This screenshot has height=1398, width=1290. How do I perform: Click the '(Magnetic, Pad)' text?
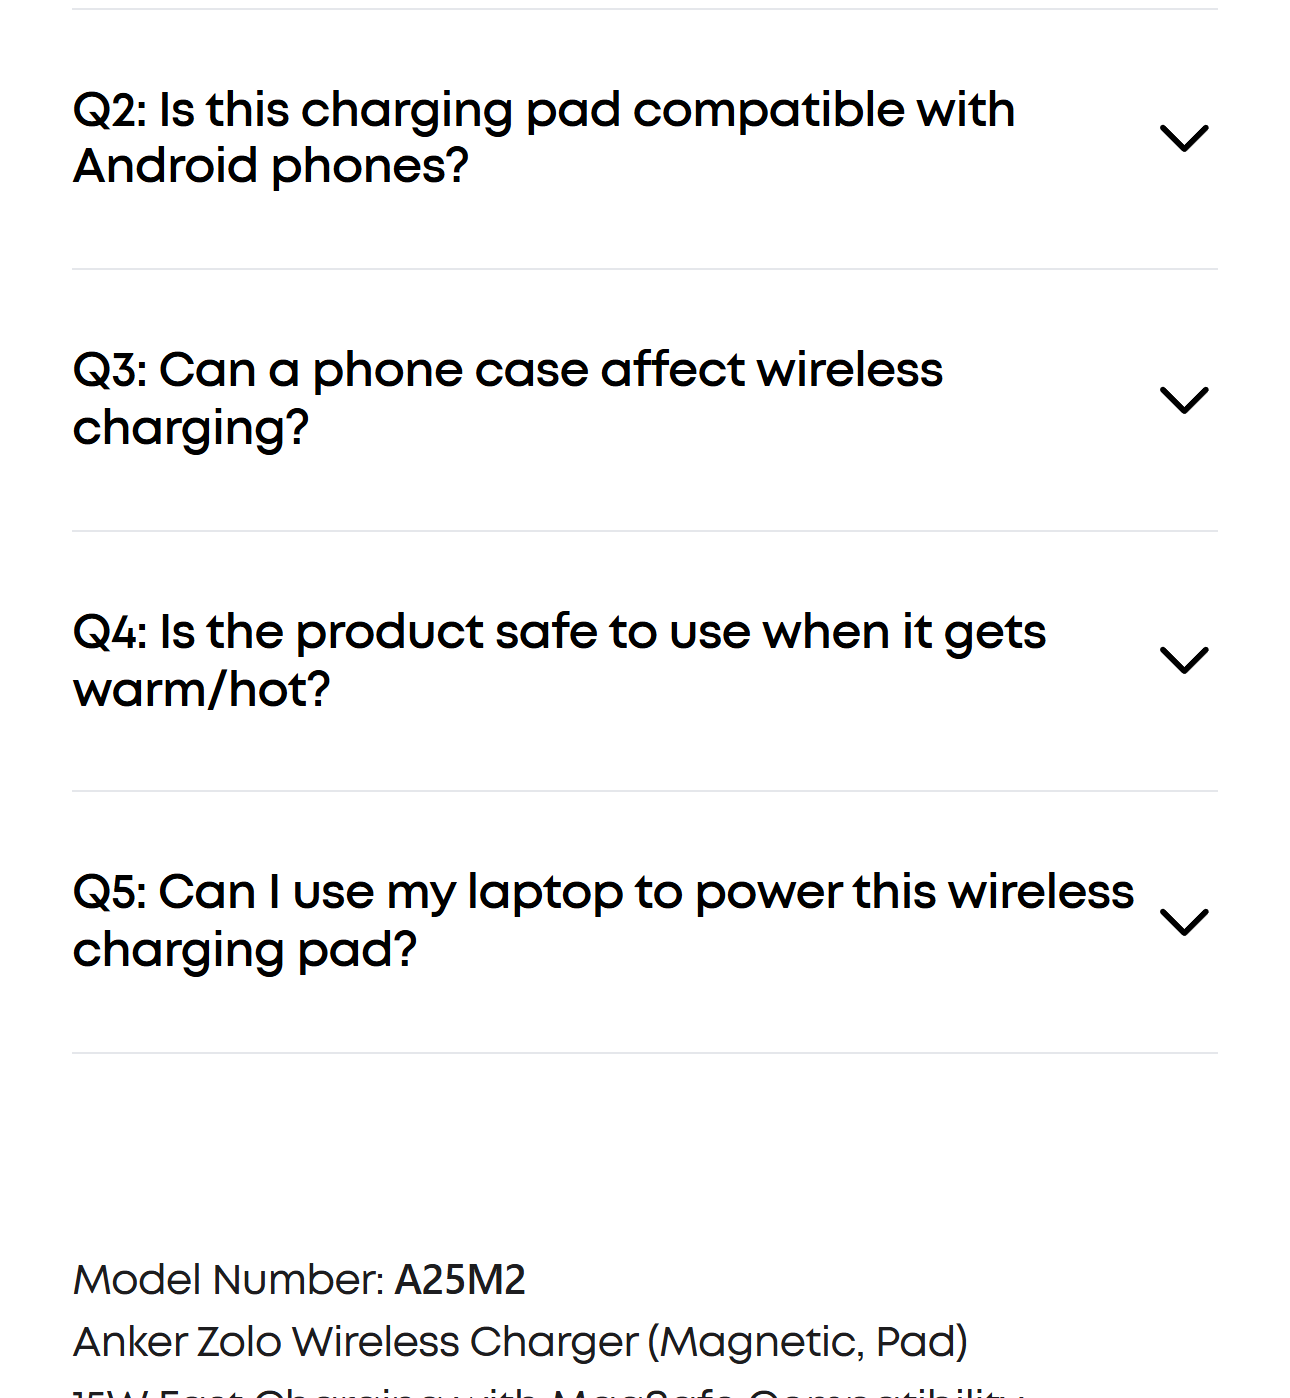tap(808, 1342)
